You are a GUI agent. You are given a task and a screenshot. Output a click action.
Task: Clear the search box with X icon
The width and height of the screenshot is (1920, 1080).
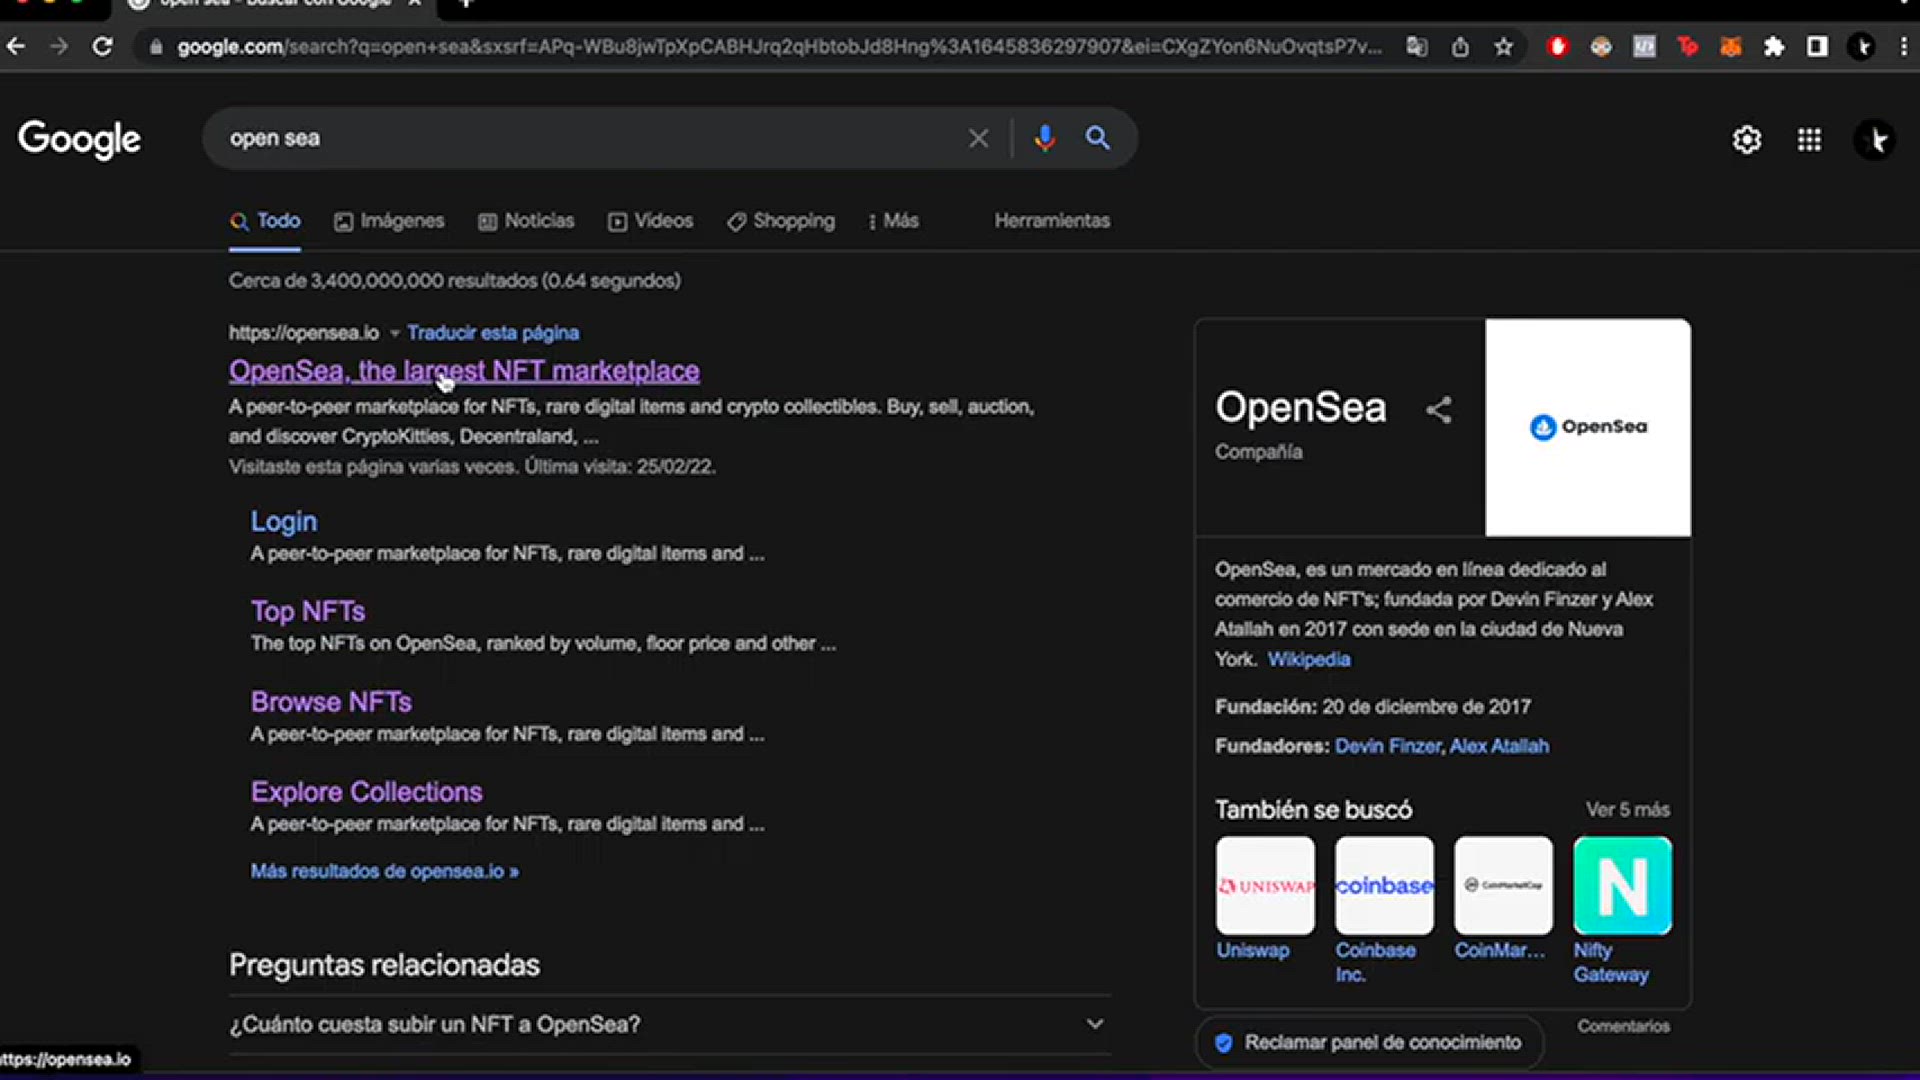click(978, 138)
